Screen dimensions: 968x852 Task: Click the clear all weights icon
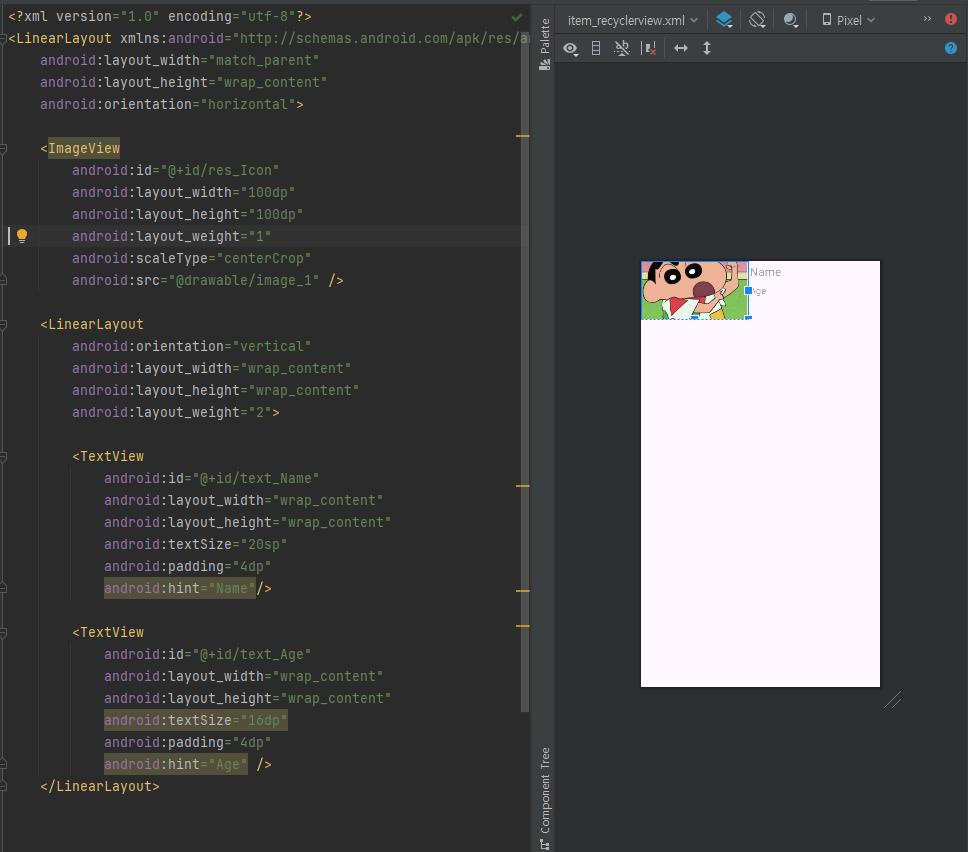648,48
